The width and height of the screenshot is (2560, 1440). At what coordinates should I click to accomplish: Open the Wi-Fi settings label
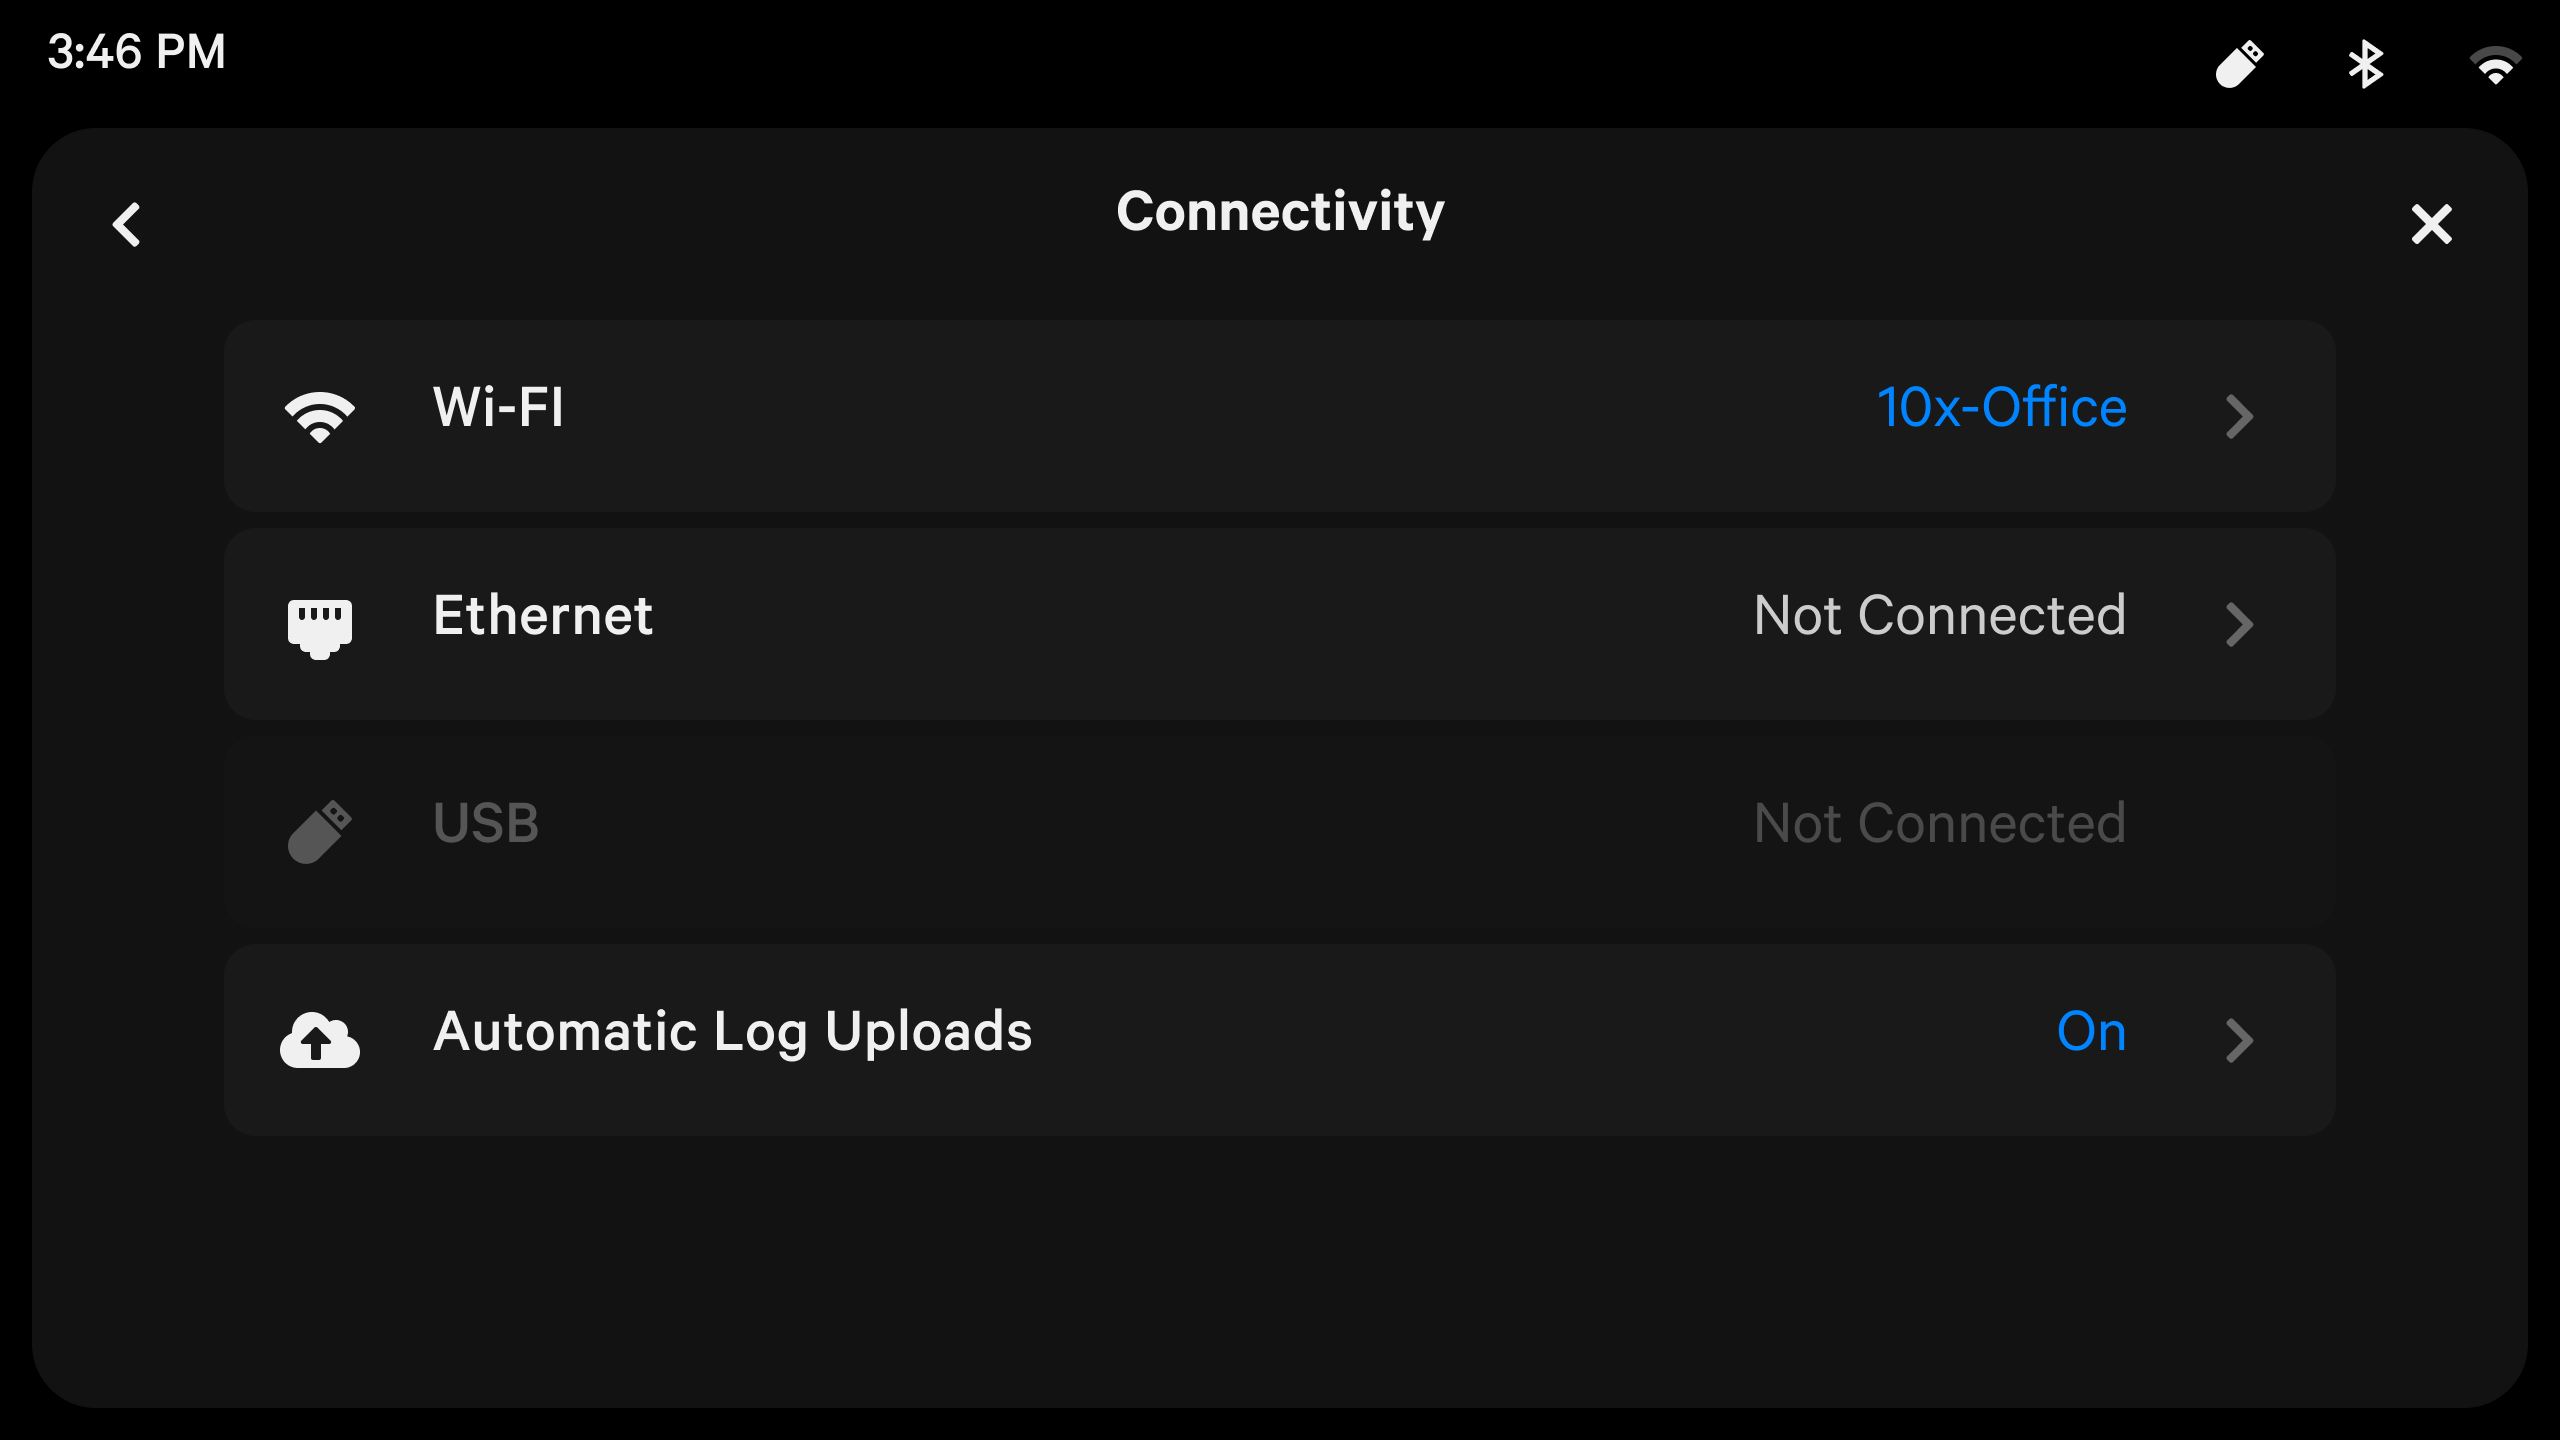pyautogui.click(x=499, y=408)
